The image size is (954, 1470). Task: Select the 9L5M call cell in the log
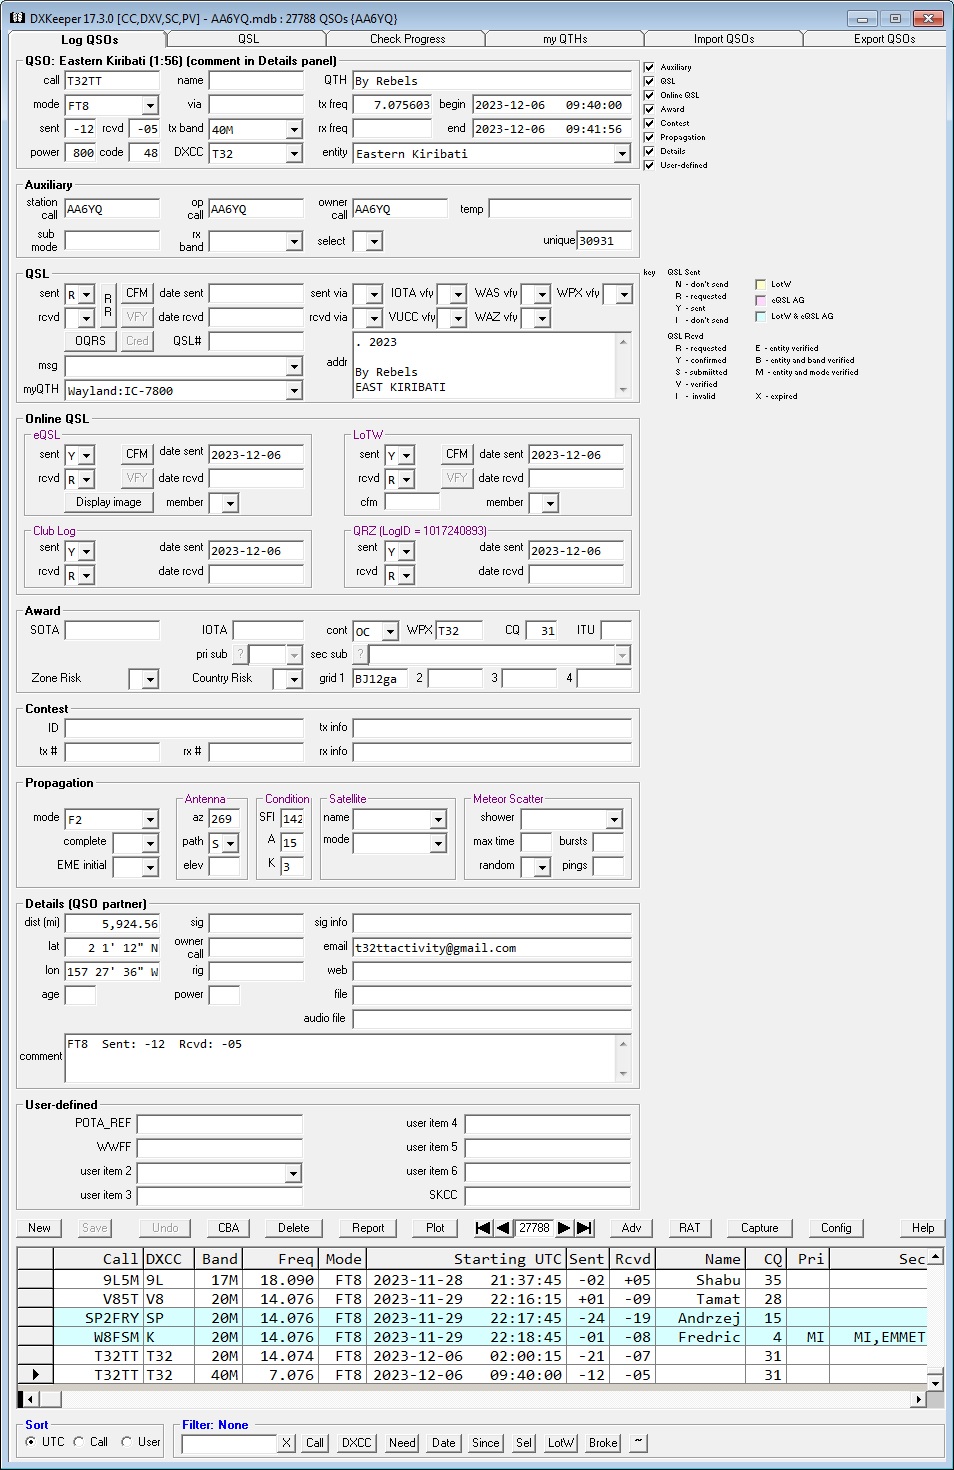97,1280
